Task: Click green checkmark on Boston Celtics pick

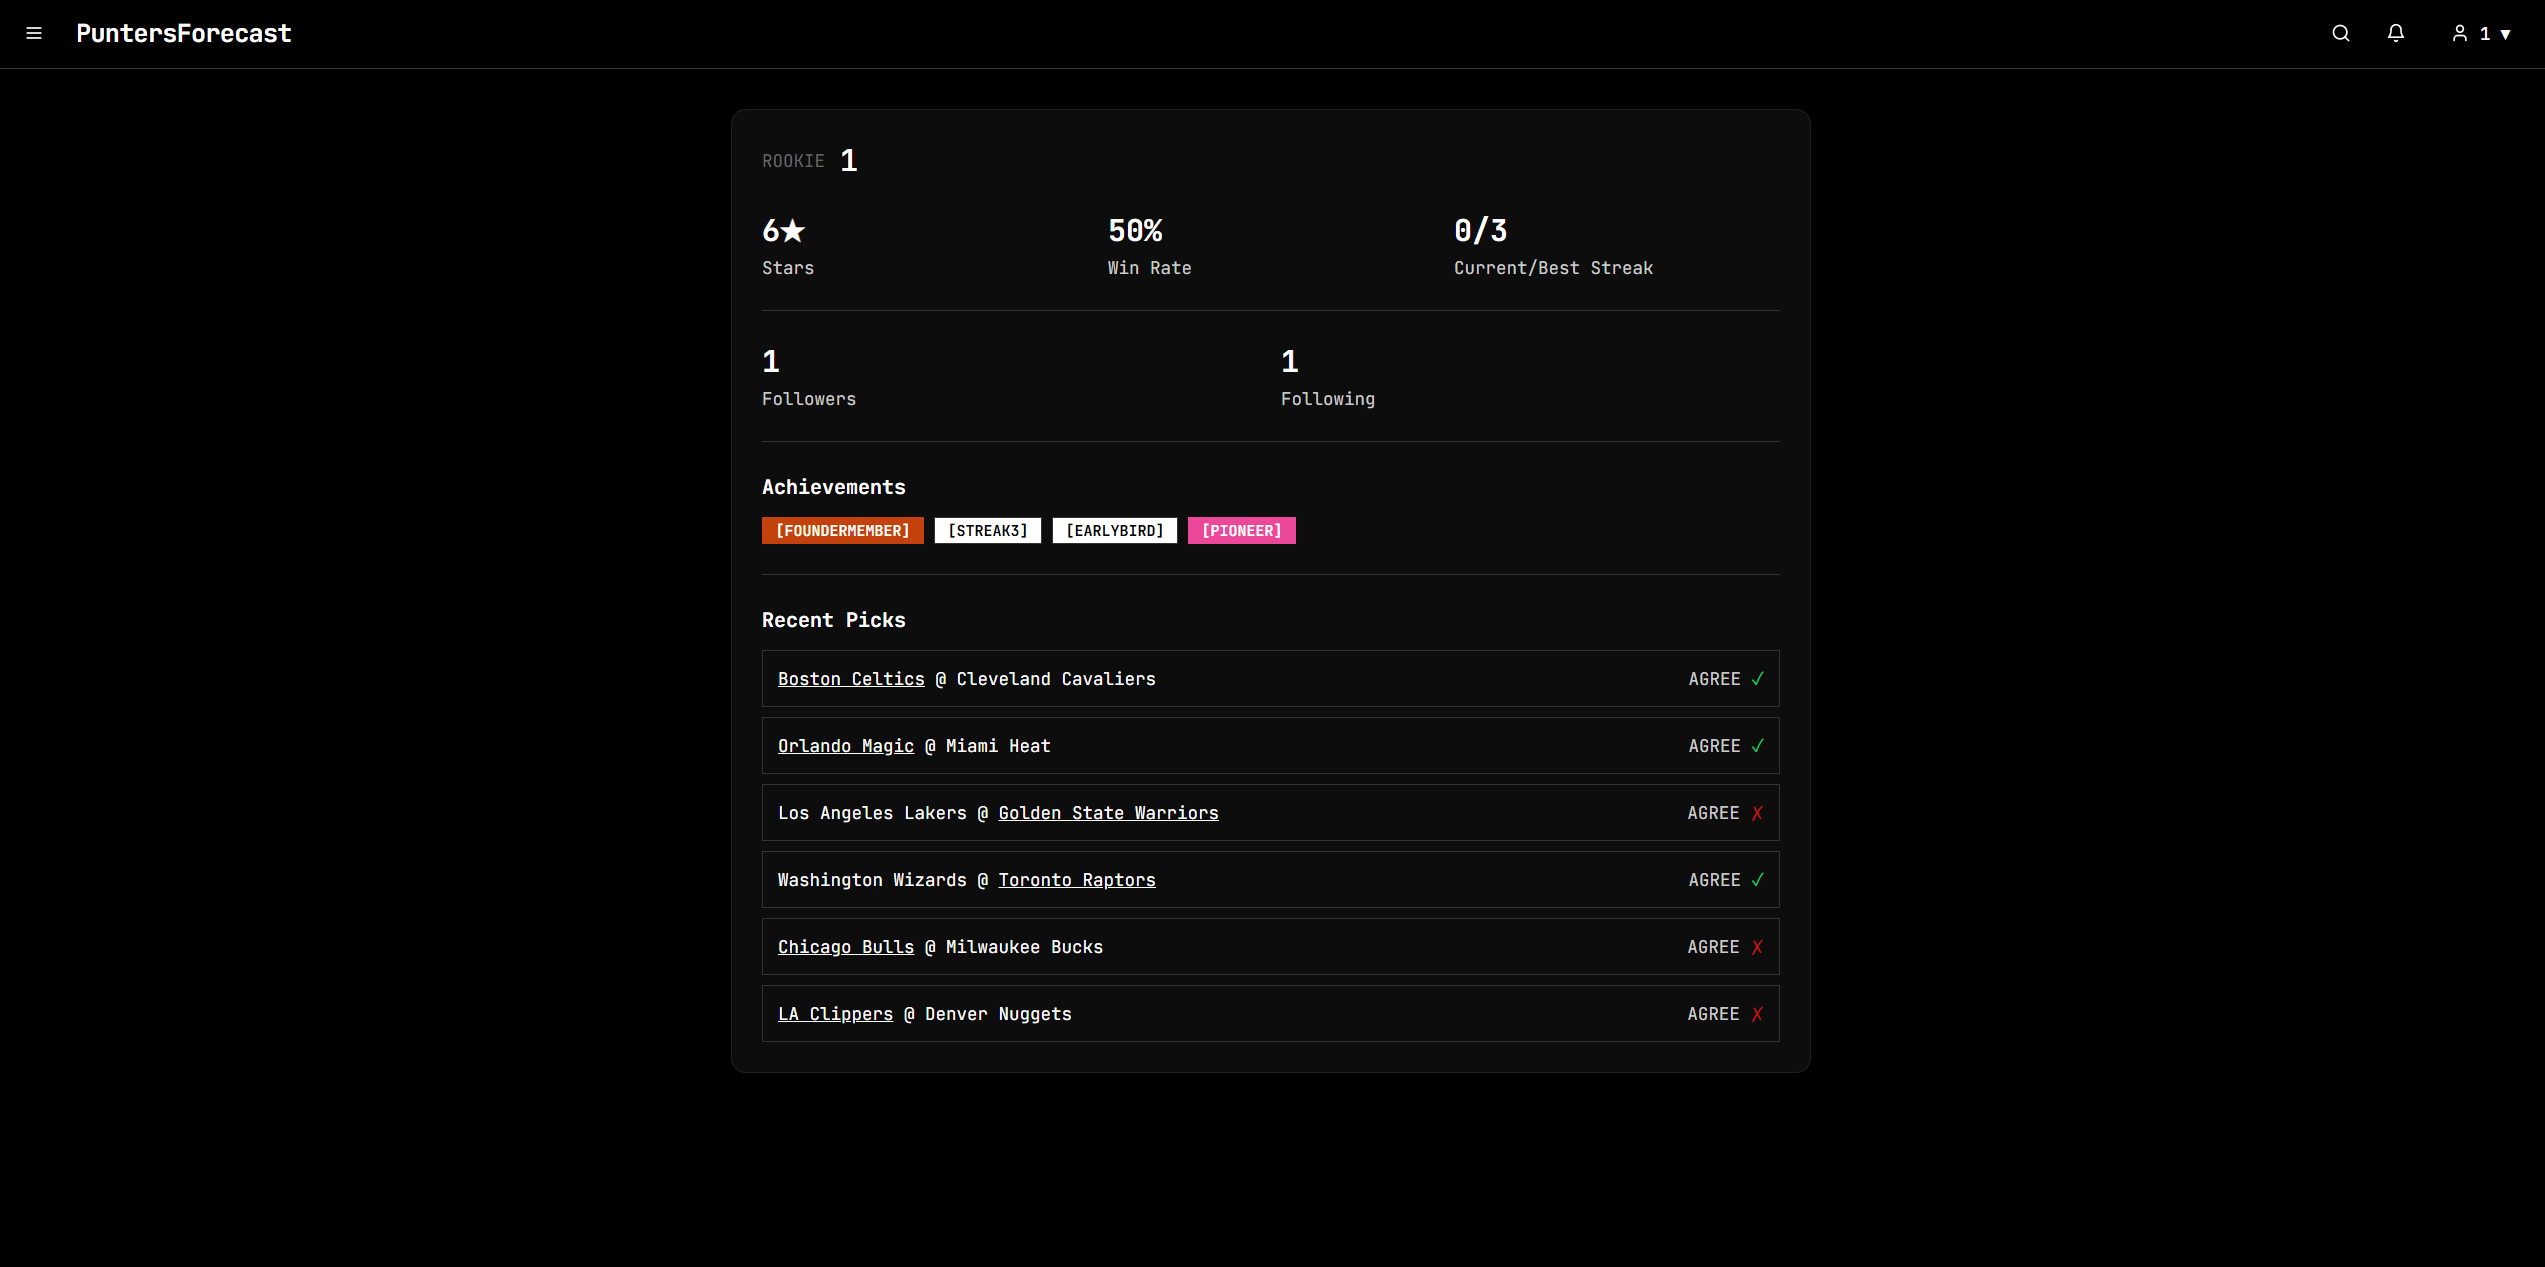Action: pyautogui.click(x=1758, y=679)
